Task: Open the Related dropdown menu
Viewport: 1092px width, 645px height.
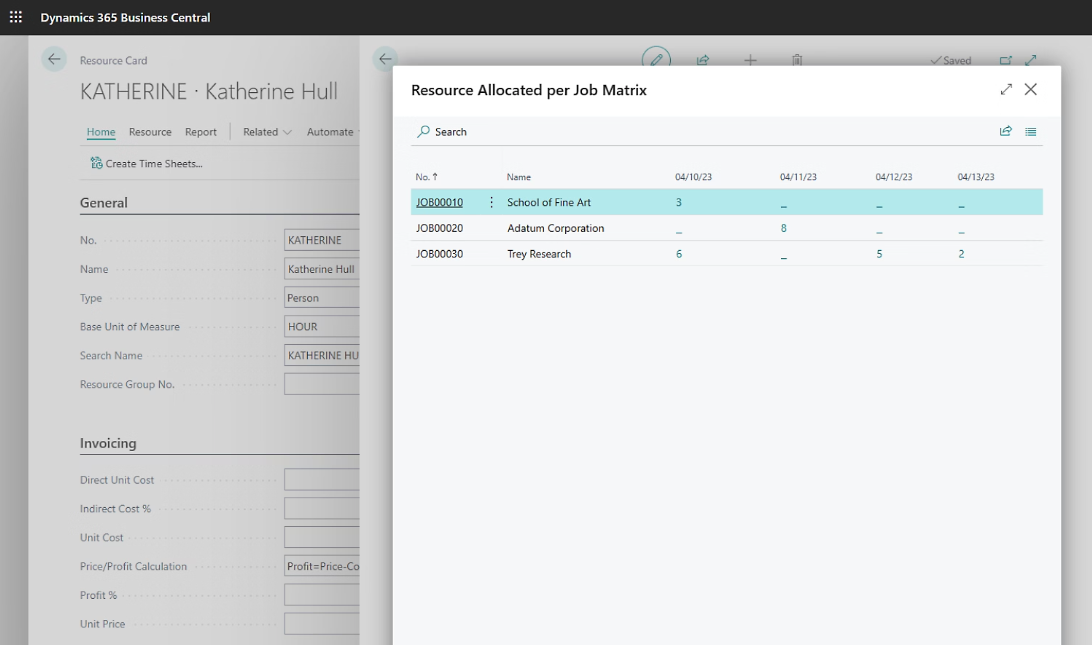Action: click(x=267, y=132)
